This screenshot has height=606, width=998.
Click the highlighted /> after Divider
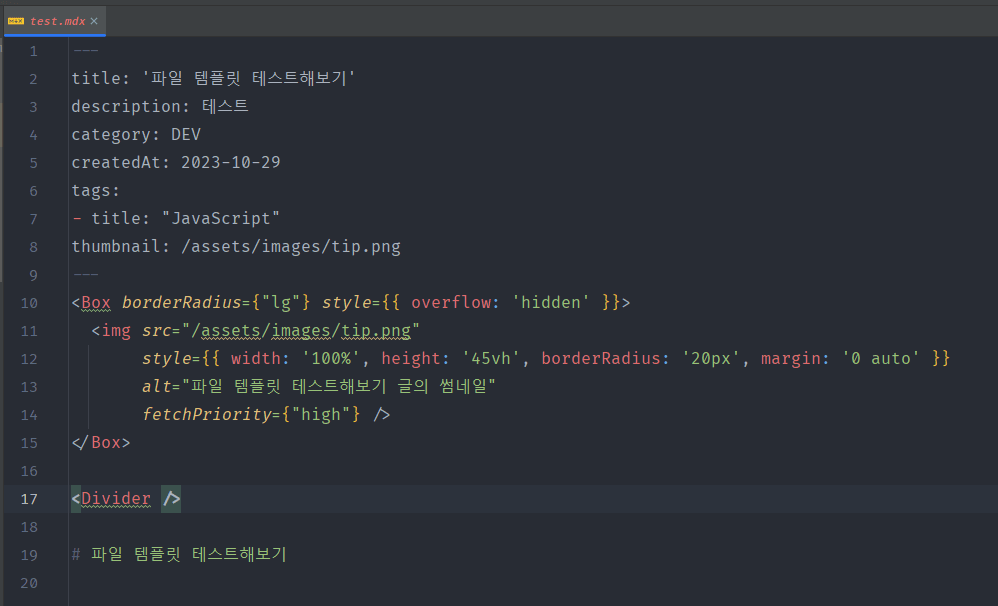[x=171, y=498]
